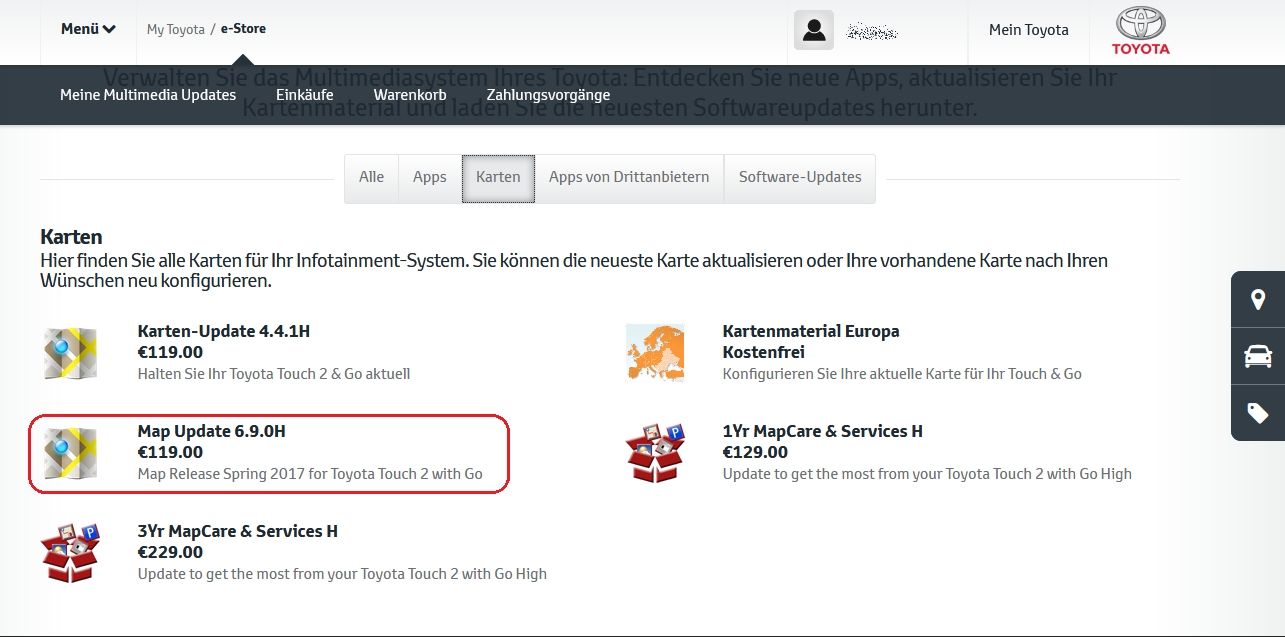1285x637 pixels.
Task: Open the location pin sidebar icon
Action: point(1258,300)
